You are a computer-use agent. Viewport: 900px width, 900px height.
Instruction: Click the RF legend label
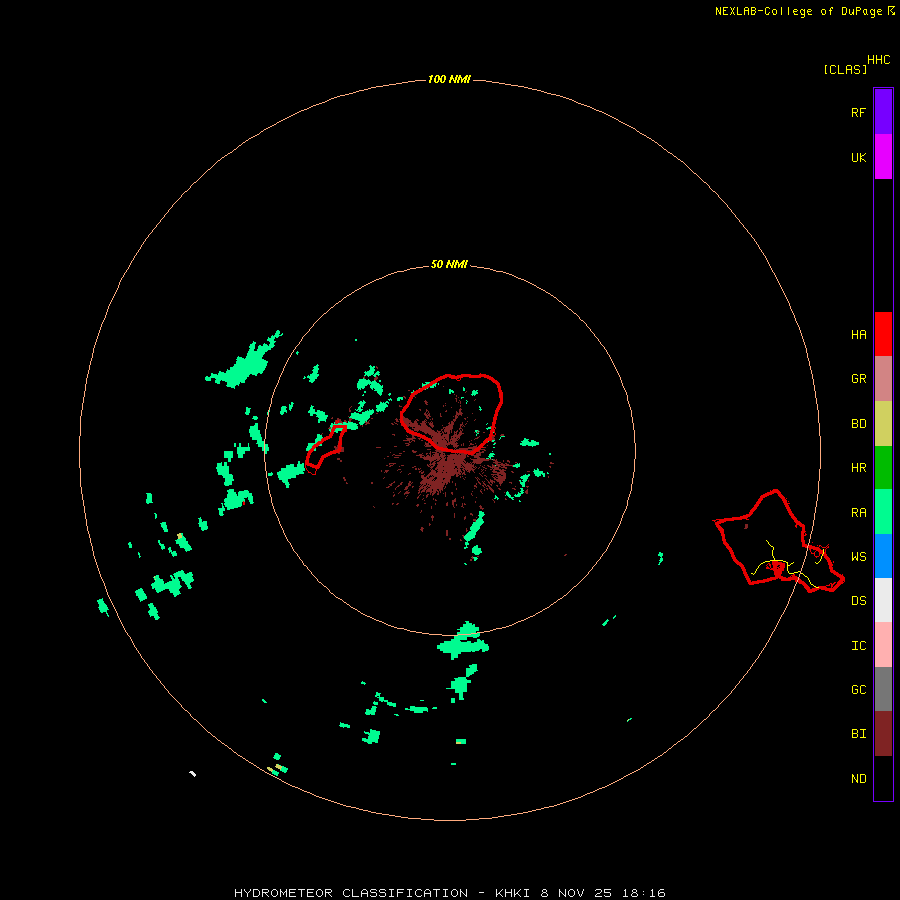coord(858,112)
